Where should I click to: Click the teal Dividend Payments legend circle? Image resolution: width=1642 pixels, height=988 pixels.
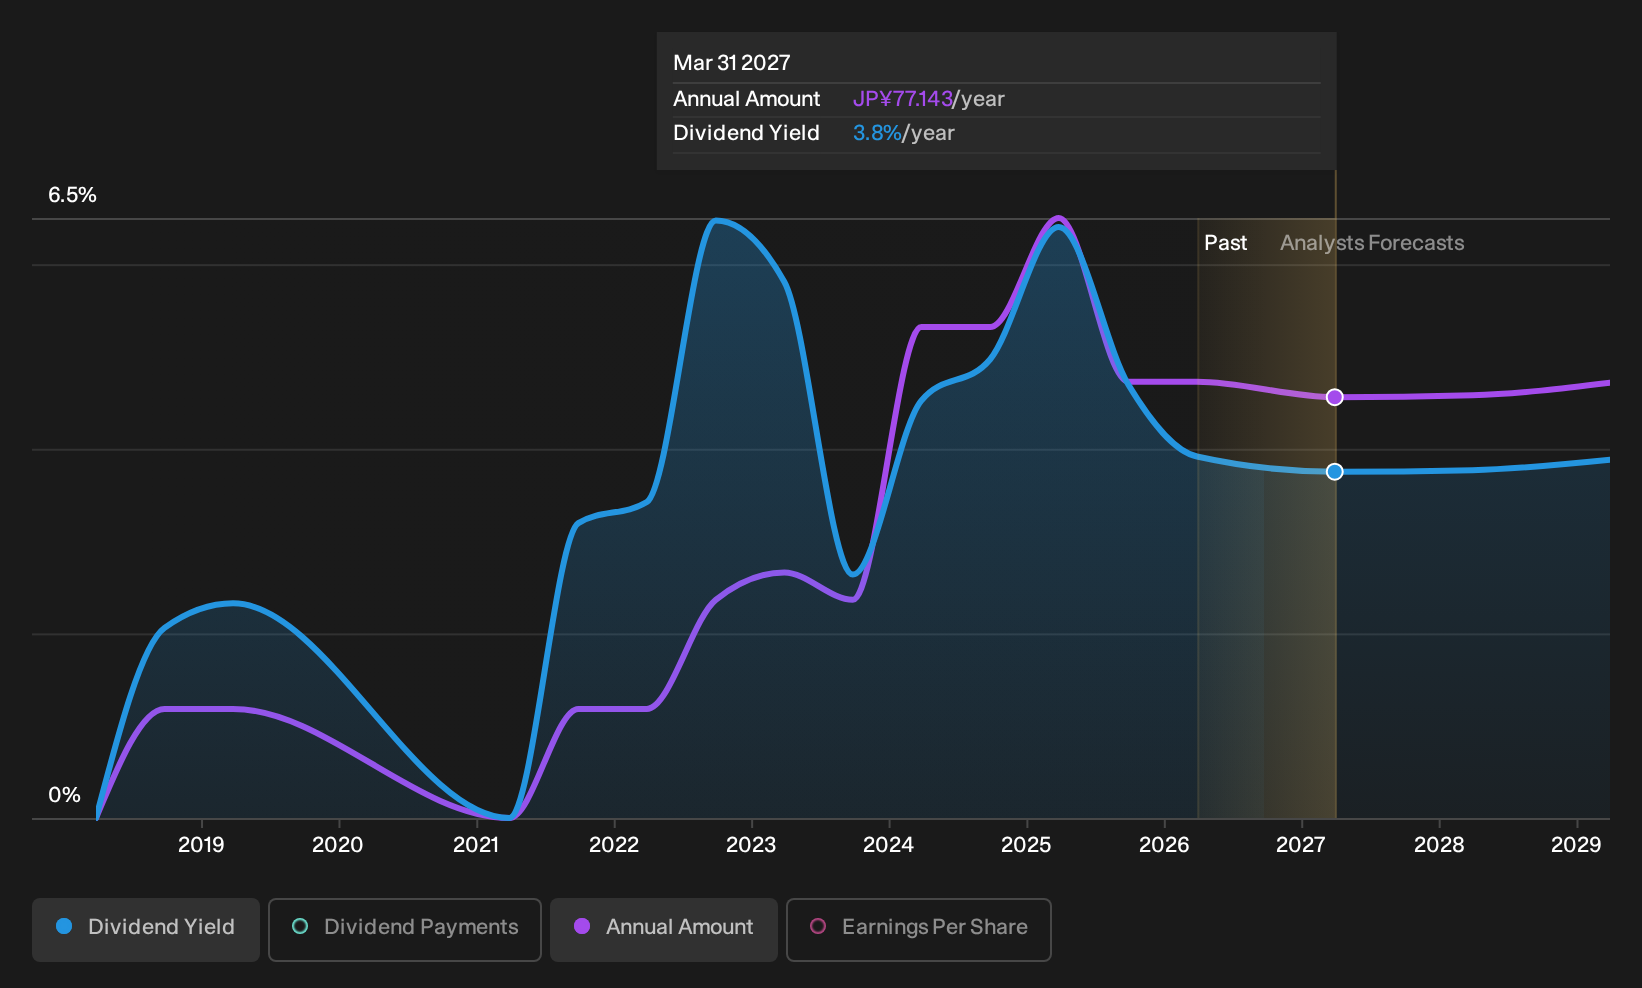pyautogui.click(x=300, y=926)
